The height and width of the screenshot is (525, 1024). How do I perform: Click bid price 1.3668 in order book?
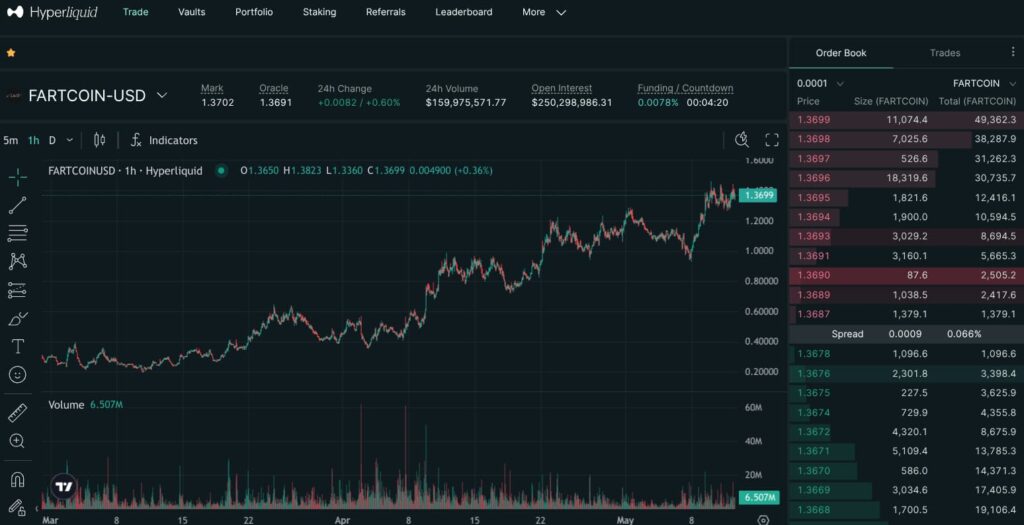pyautogui.click(x=813, y=509)
